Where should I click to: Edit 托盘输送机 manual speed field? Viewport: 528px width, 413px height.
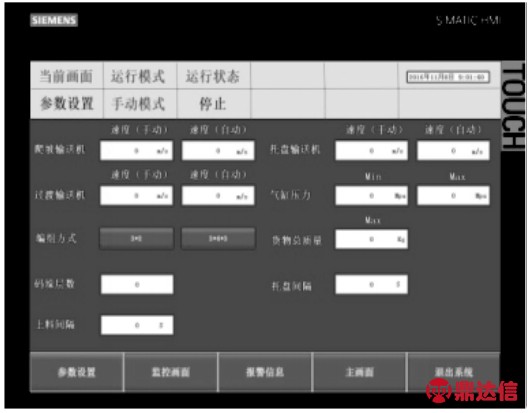click(371, 151)
